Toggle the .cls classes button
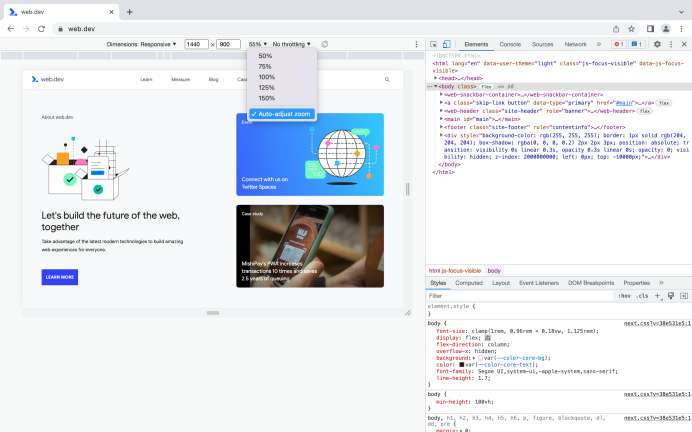 (x=643, y=296)
